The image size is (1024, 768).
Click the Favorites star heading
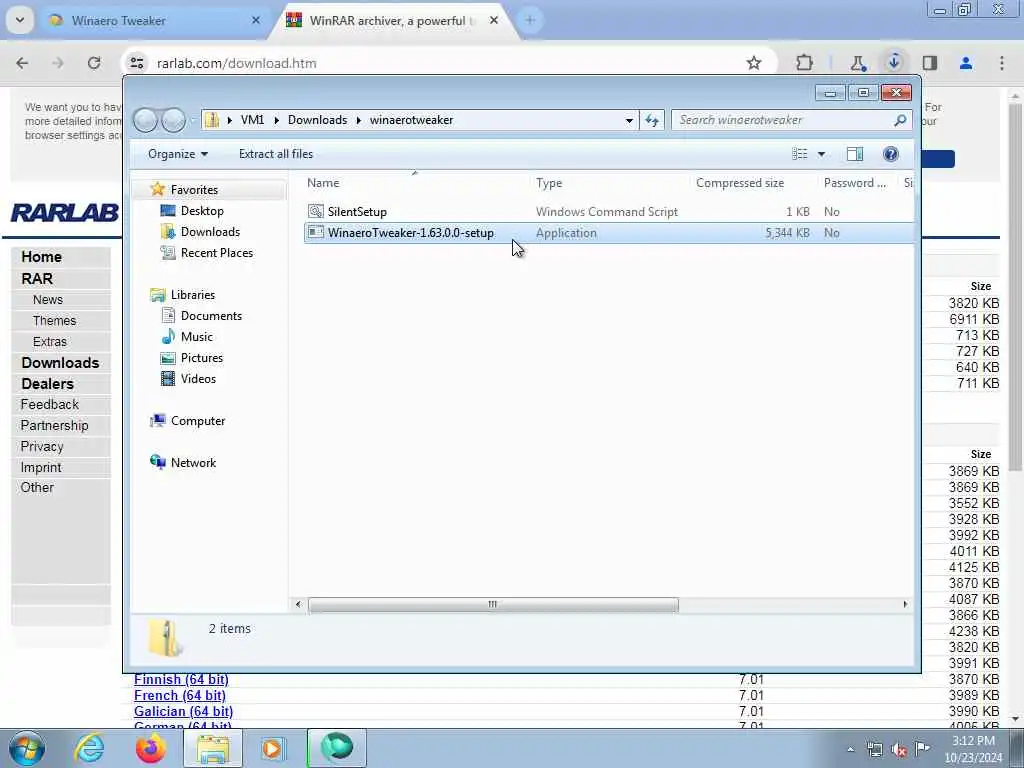point(194,189)
